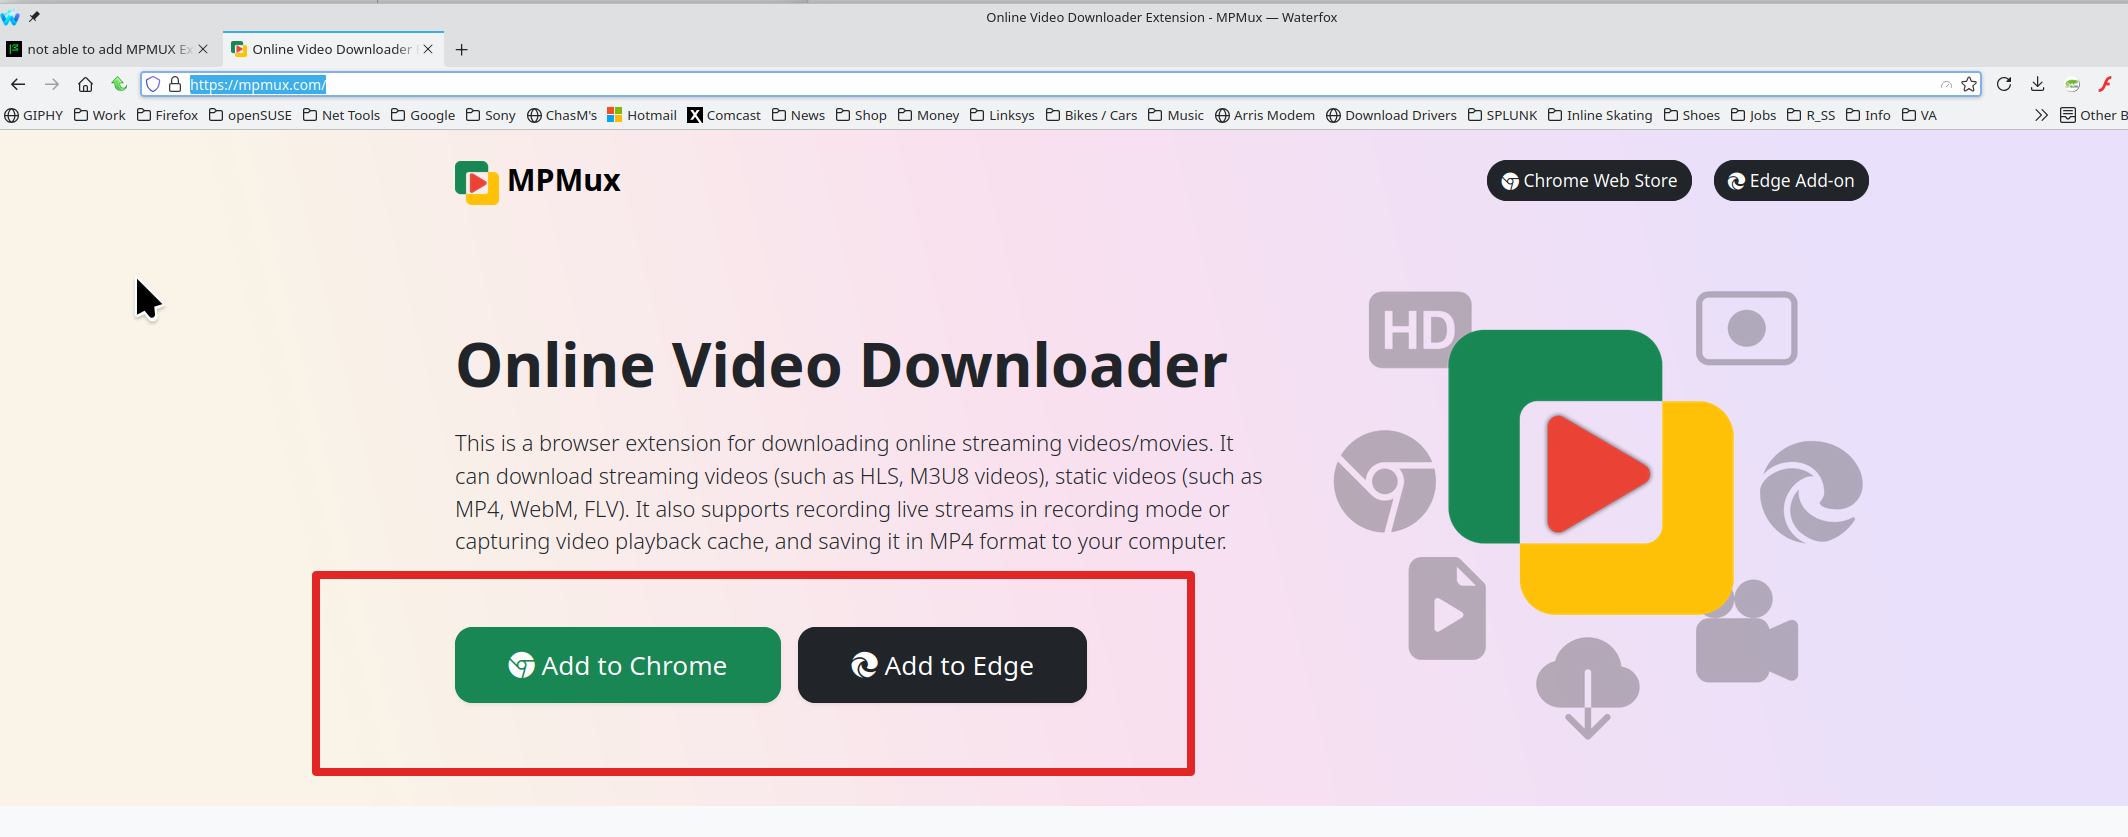Click the Chrome Web Store button
Viewport: 2128px width, 837px height.
click(1589, 181)
